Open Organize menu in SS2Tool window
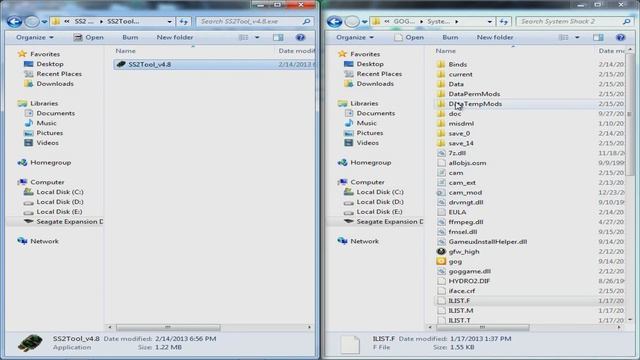This screenshot has height=360, width=640. point(35,37)
